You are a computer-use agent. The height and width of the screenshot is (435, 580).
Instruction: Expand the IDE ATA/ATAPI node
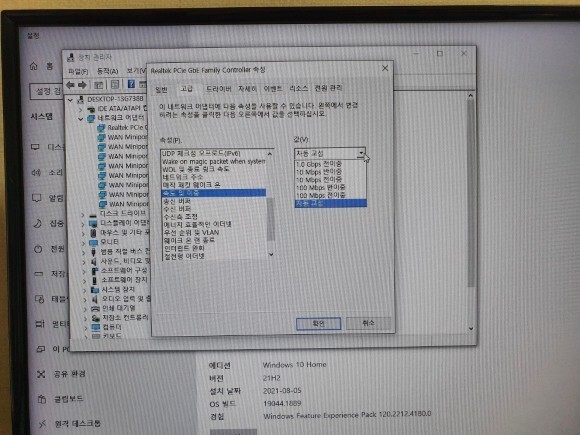coord(80,109)
